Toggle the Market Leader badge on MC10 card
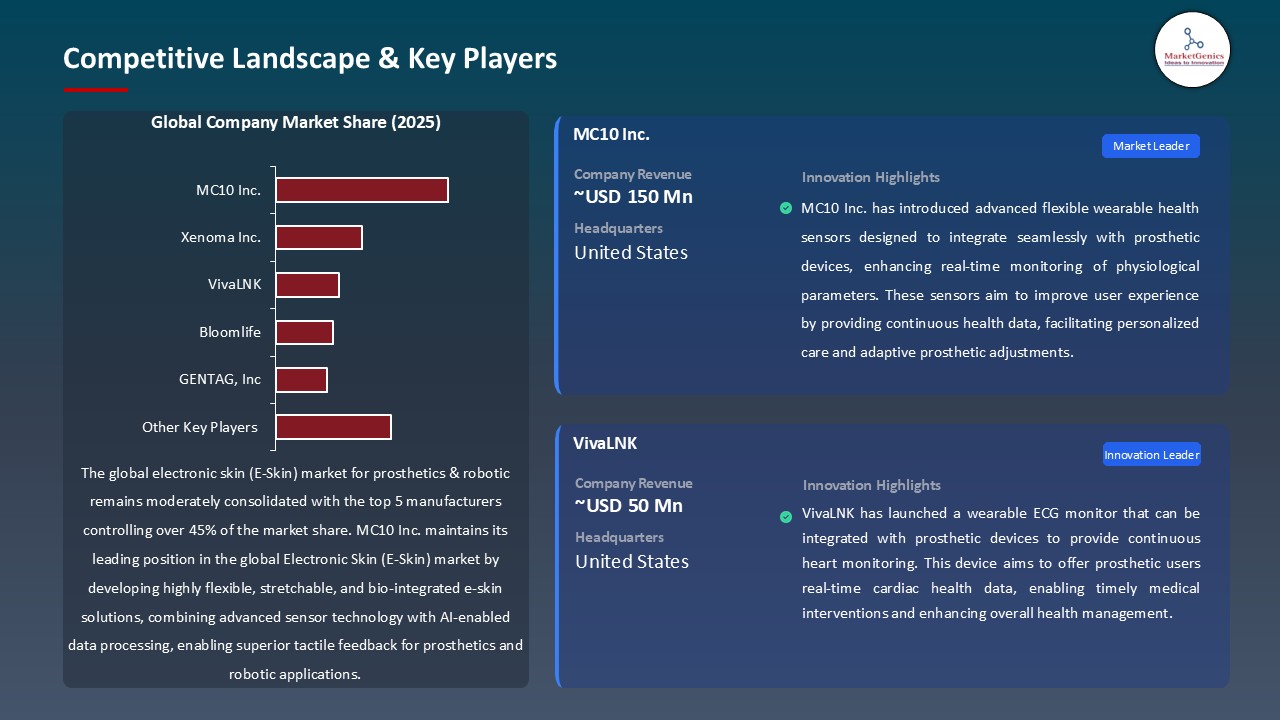Viewport: 1280px width, 720px height. coord(1150,145)
